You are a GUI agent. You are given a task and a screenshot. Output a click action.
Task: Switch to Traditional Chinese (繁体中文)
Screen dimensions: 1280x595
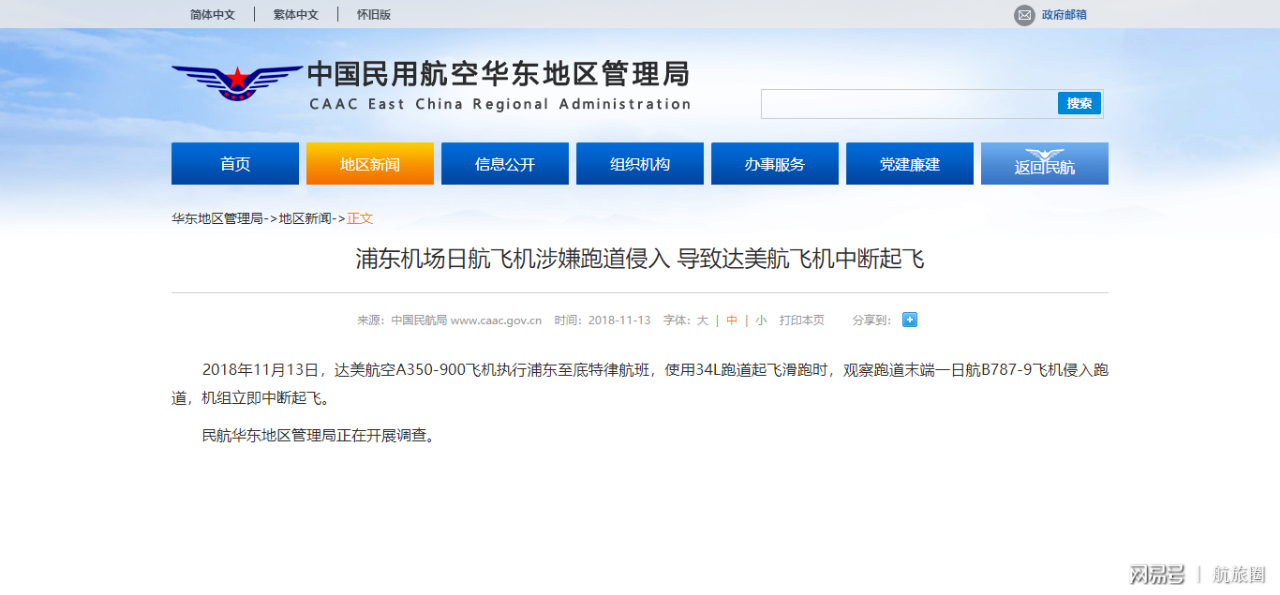click(x=296, y=15)
